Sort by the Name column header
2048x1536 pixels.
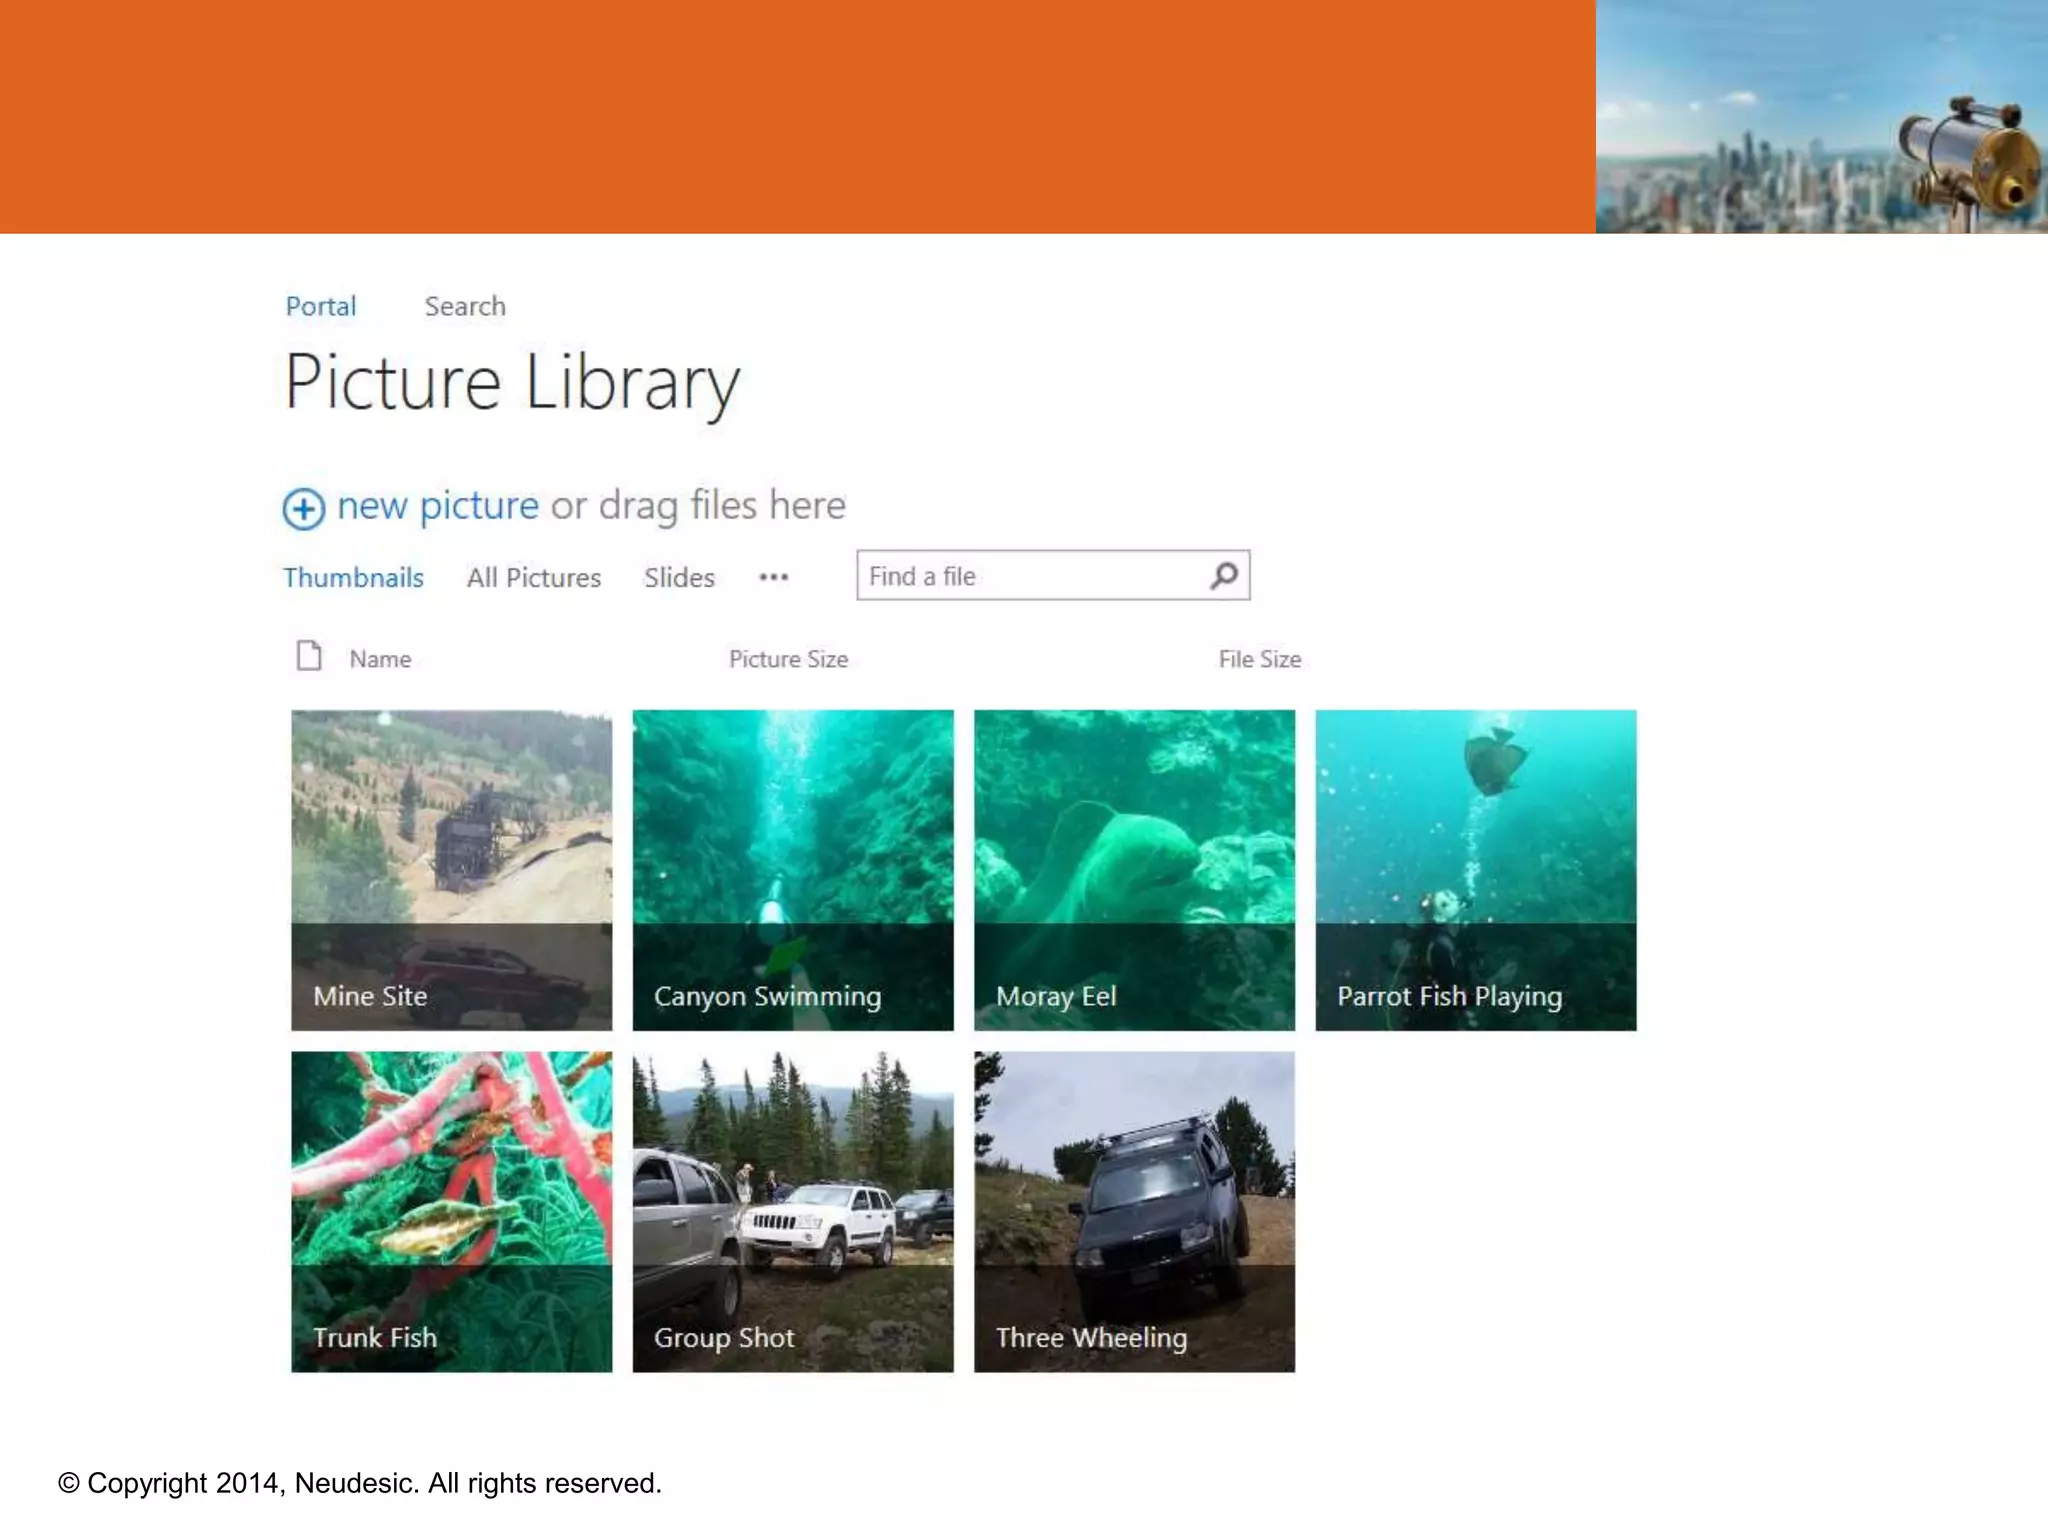[x=380, y=659]
